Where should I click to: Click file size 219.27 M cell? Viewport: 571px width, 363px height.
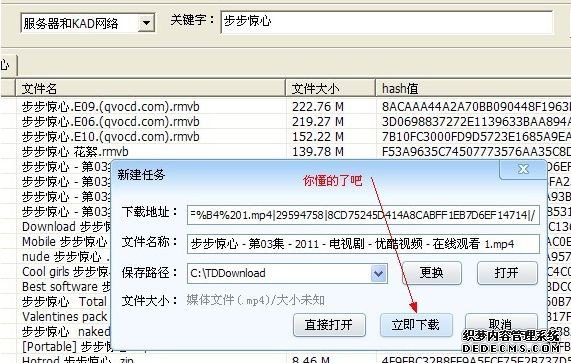[318, 122]
